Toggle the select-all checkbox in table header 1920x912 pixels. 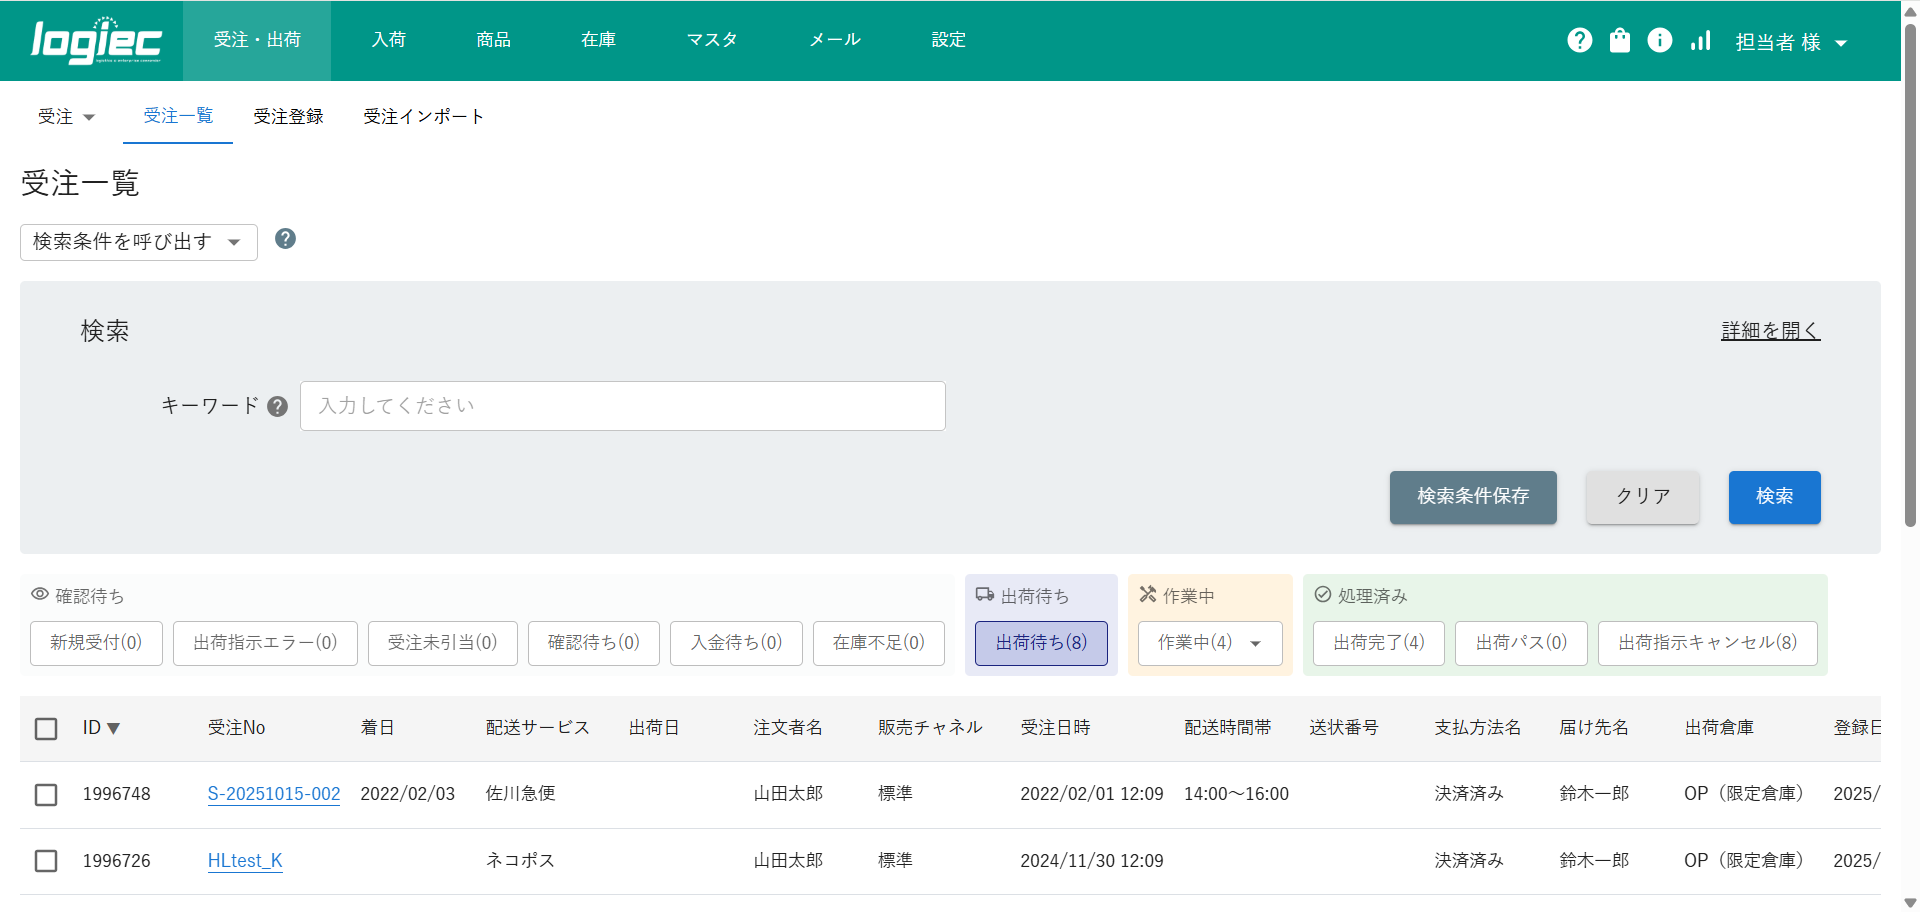click(46, 728)
